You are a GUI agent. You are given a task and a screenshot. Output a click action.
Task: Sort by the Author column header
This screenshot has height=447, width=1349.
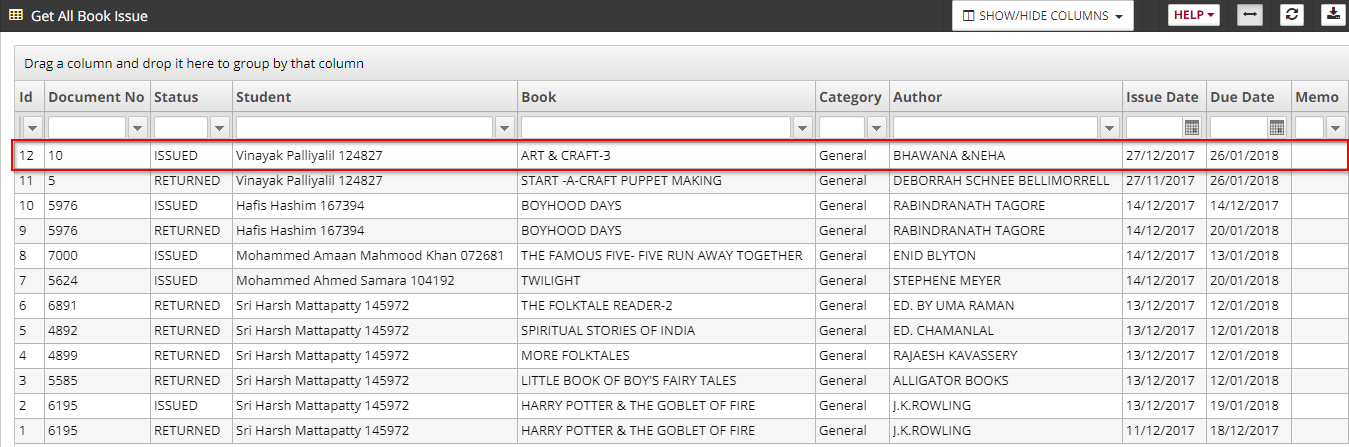coord(1006,97)
